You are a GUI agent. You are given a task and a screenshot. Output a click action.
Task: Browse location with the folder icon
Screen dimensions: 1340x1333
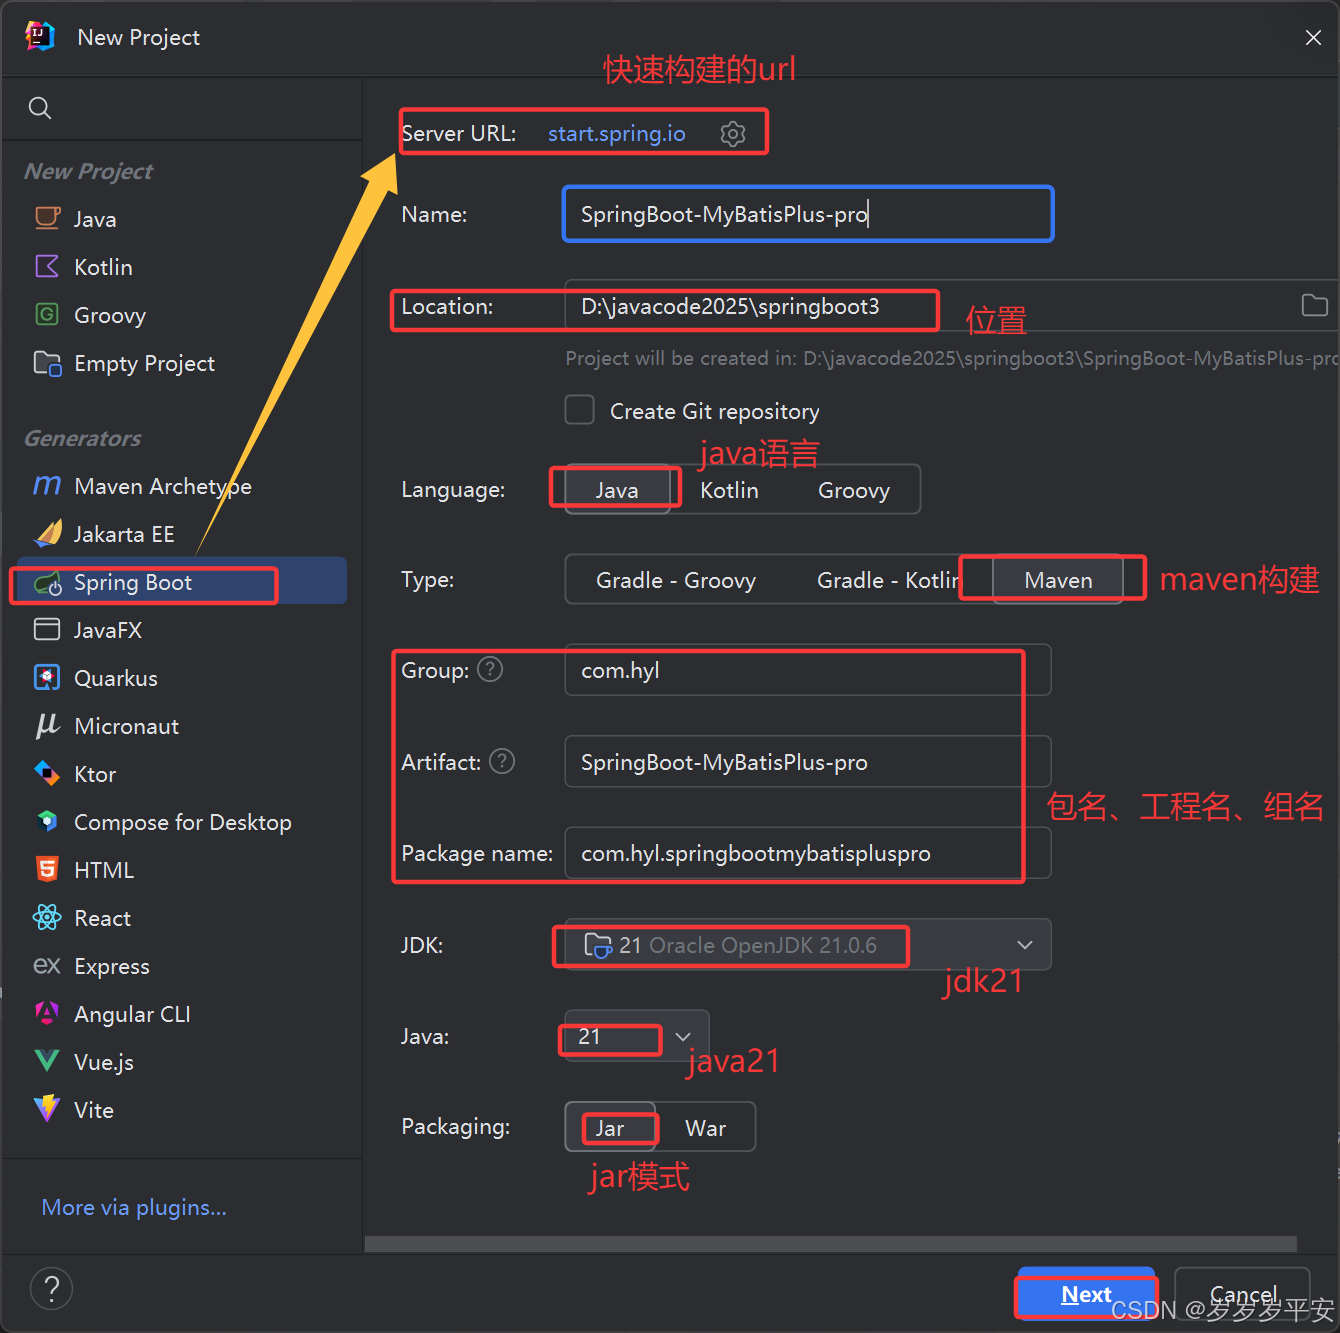(1315, 306)
